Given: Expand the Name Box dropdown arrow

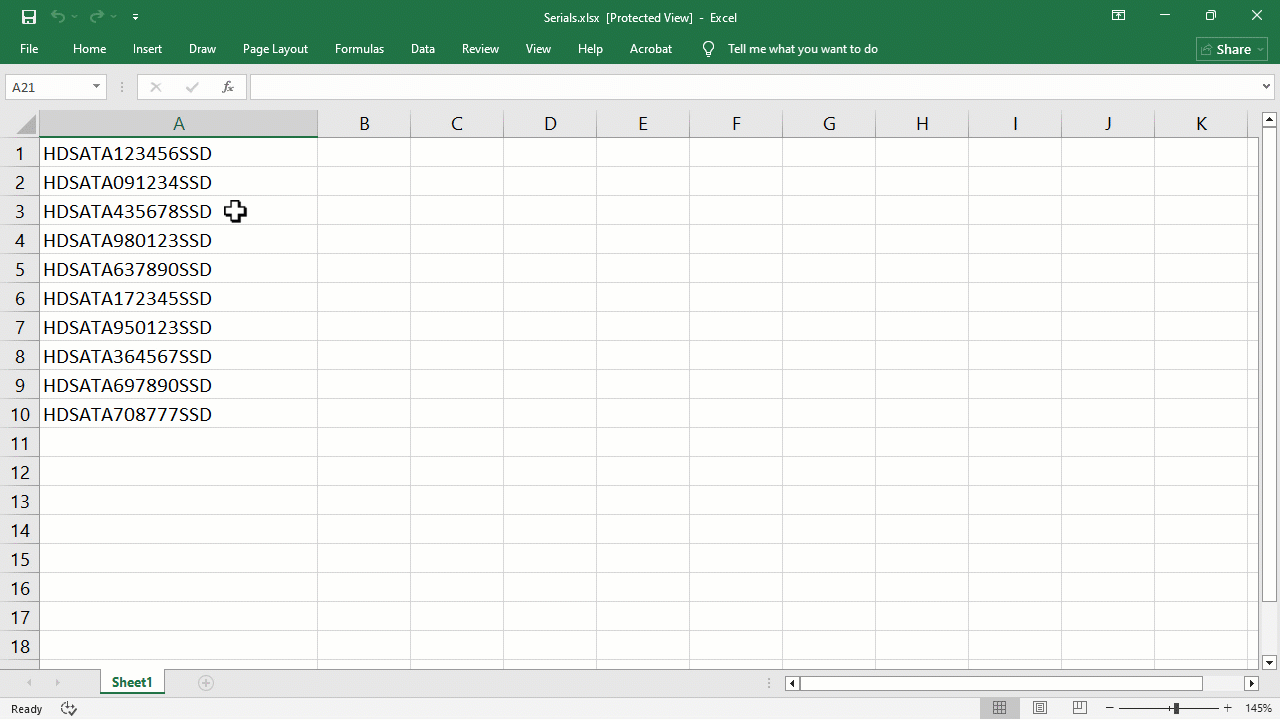Looking at the screenshot, I should [96, 87].
